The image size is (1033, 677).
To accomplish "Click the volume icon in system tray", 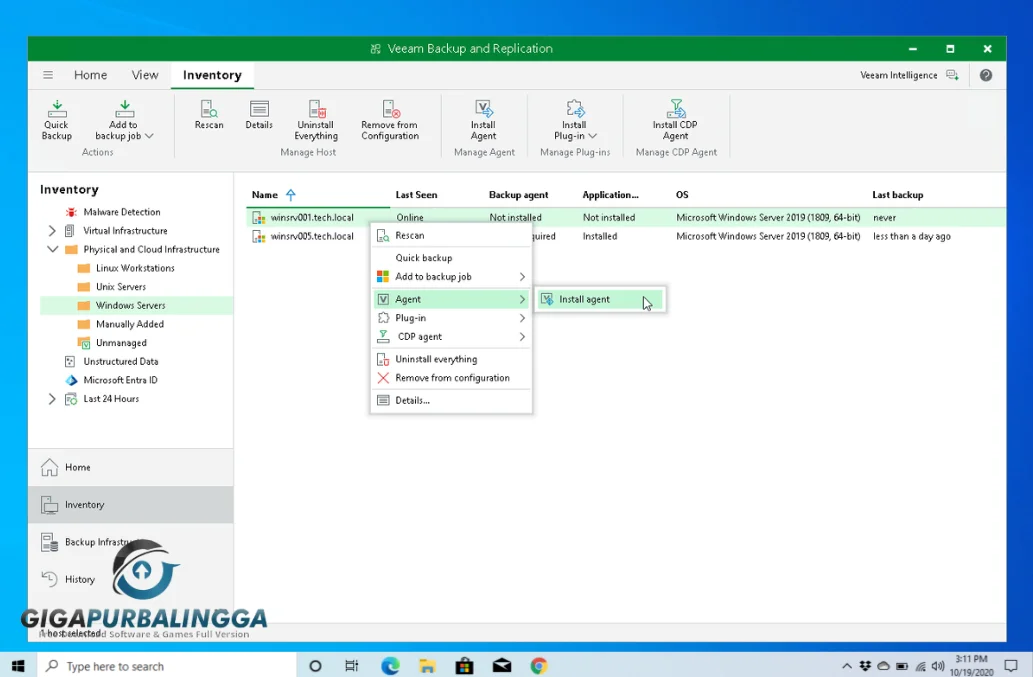I will pos(937,666).
